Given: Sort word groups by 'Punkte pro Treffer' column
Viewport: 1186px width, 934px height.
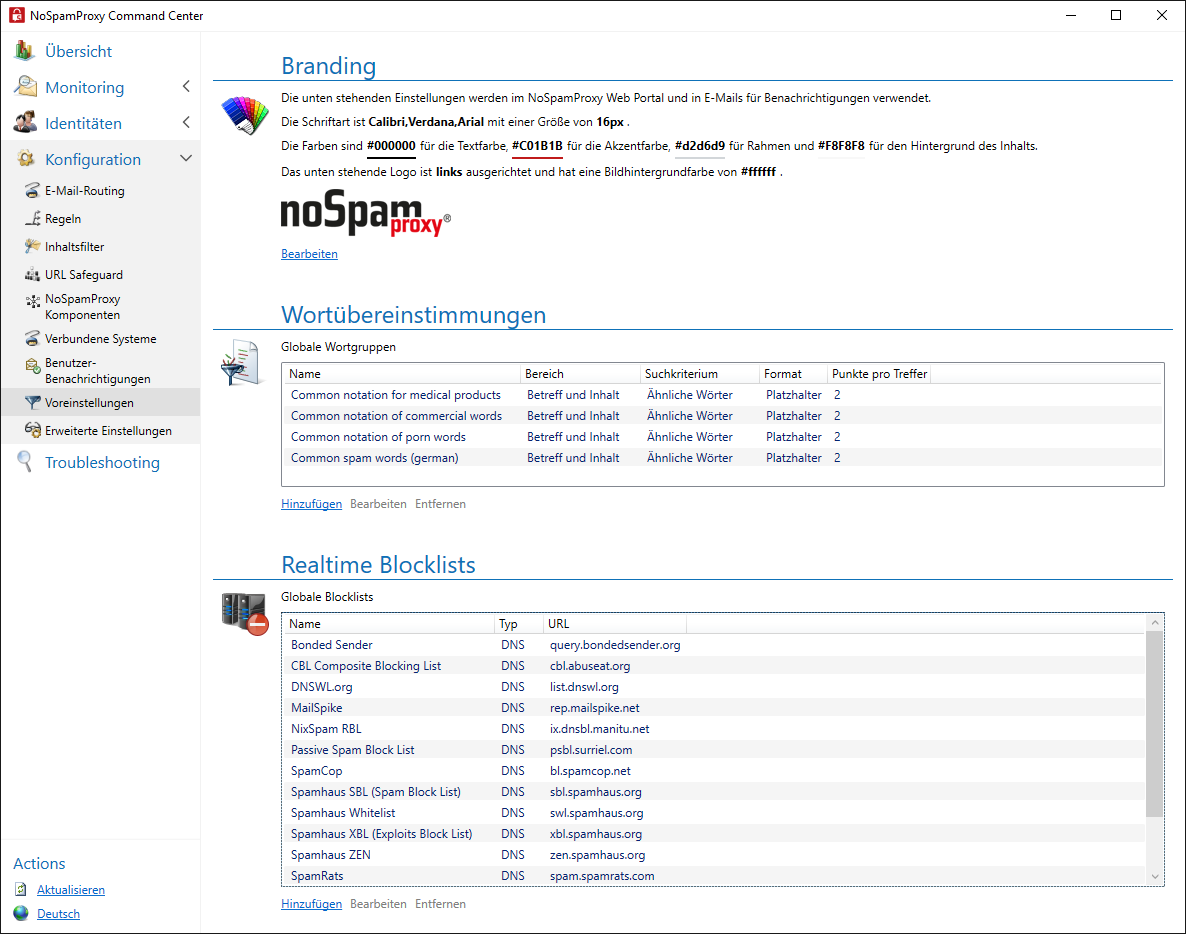Looking at the screenshot, I should click(x=879, y=374).
